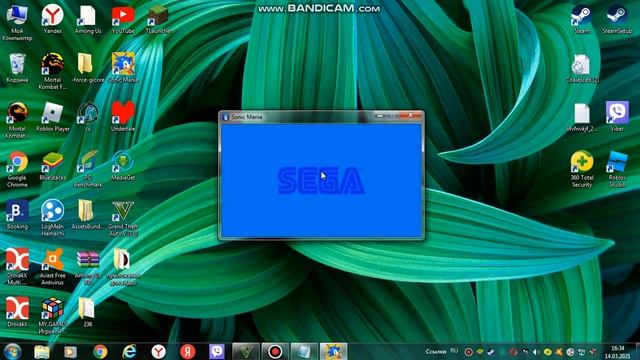Viewport: 640px width, 360px height.
Task: Open the Coalesced (2) file
Action: [x=582, y=68]
